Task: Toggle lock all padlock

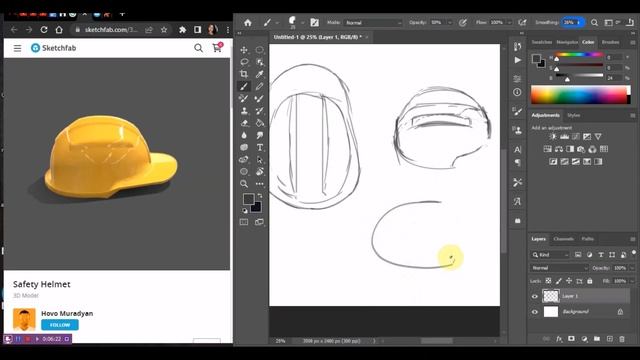Action: [x=590, y=281]
